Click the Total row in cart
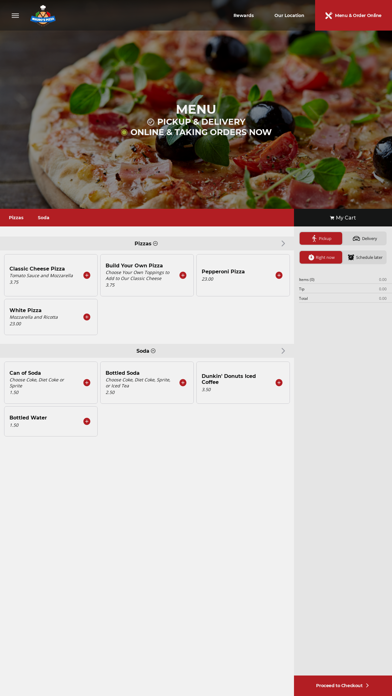The width and height of the screenshot is (392, 696). [x=343, y=298]
